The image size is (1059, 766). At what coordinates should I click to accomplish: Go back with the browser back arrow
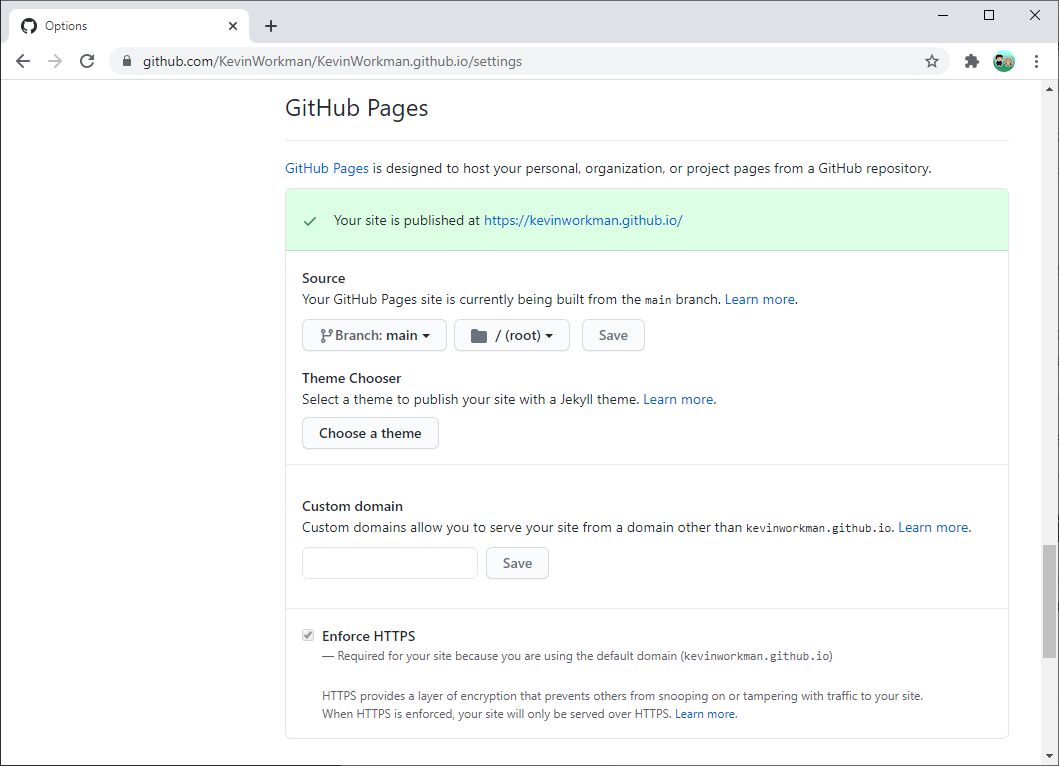click(x=23, y=61)
